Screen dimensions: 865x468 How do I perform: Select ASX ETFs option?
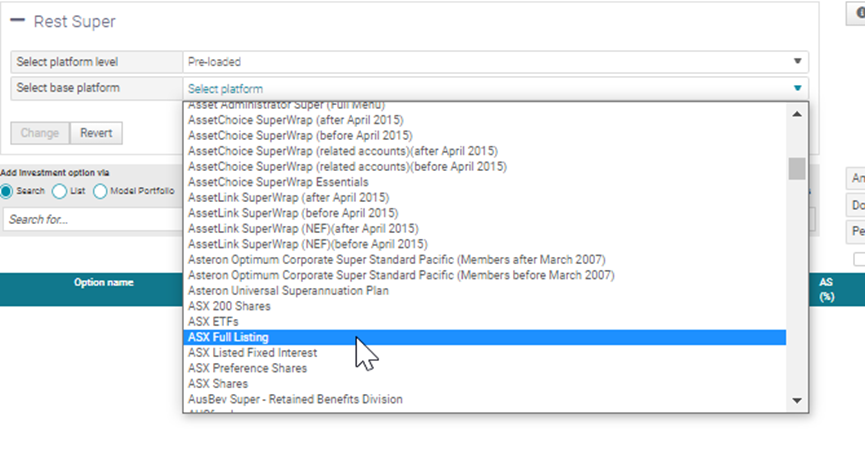[x=484, y=321]
